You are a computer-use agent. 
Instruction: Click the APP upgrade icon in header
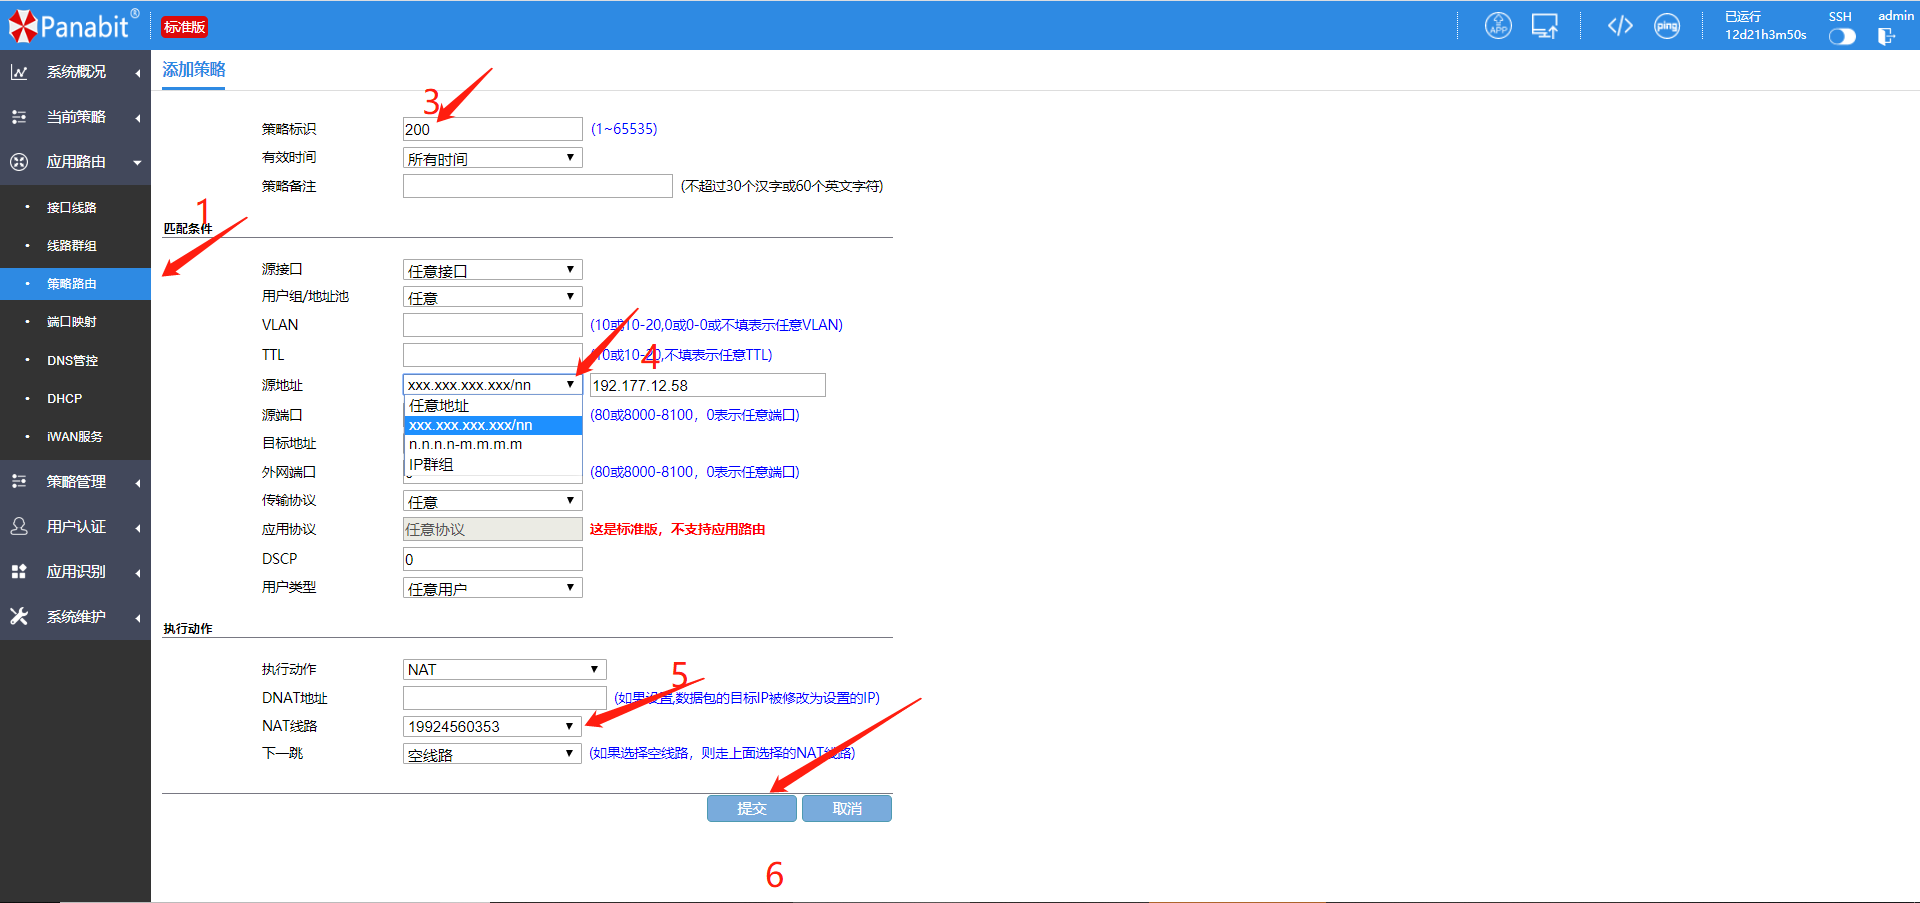tap(1497, 26)
